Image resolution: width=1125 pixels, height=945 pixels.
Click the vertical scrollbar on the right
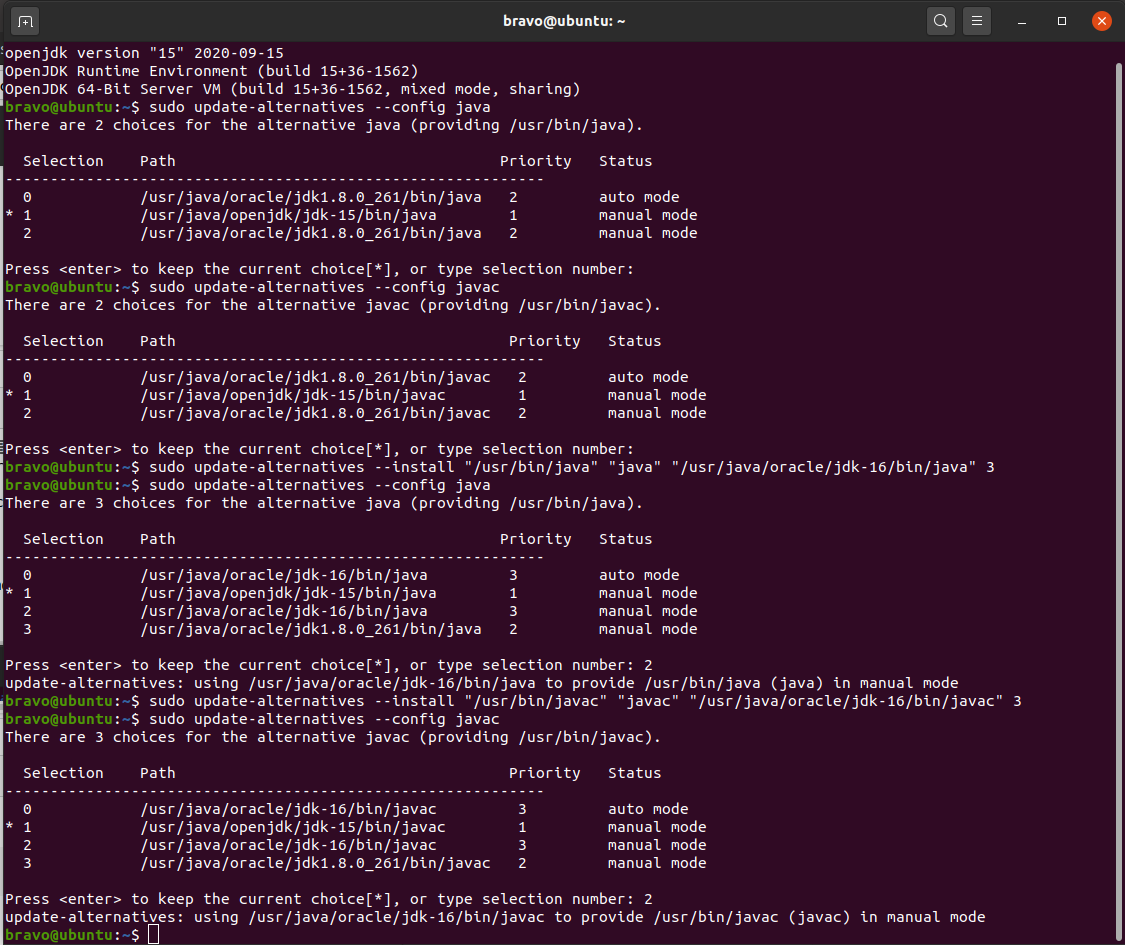pyautogui.click(x=1119, y=502)
